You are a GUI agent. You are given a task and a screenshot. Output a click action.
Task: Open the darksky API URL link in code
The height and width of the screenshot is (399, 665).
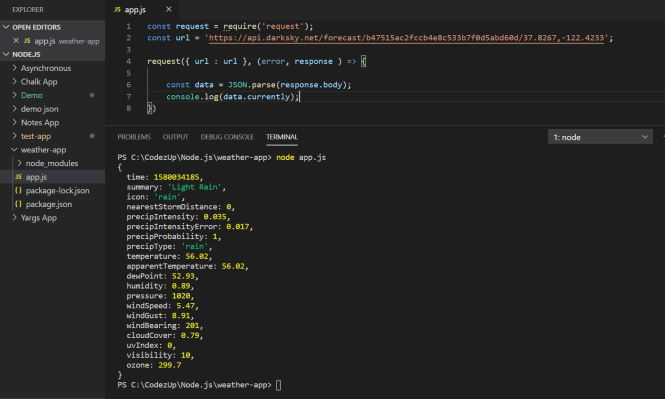[406, 38]
